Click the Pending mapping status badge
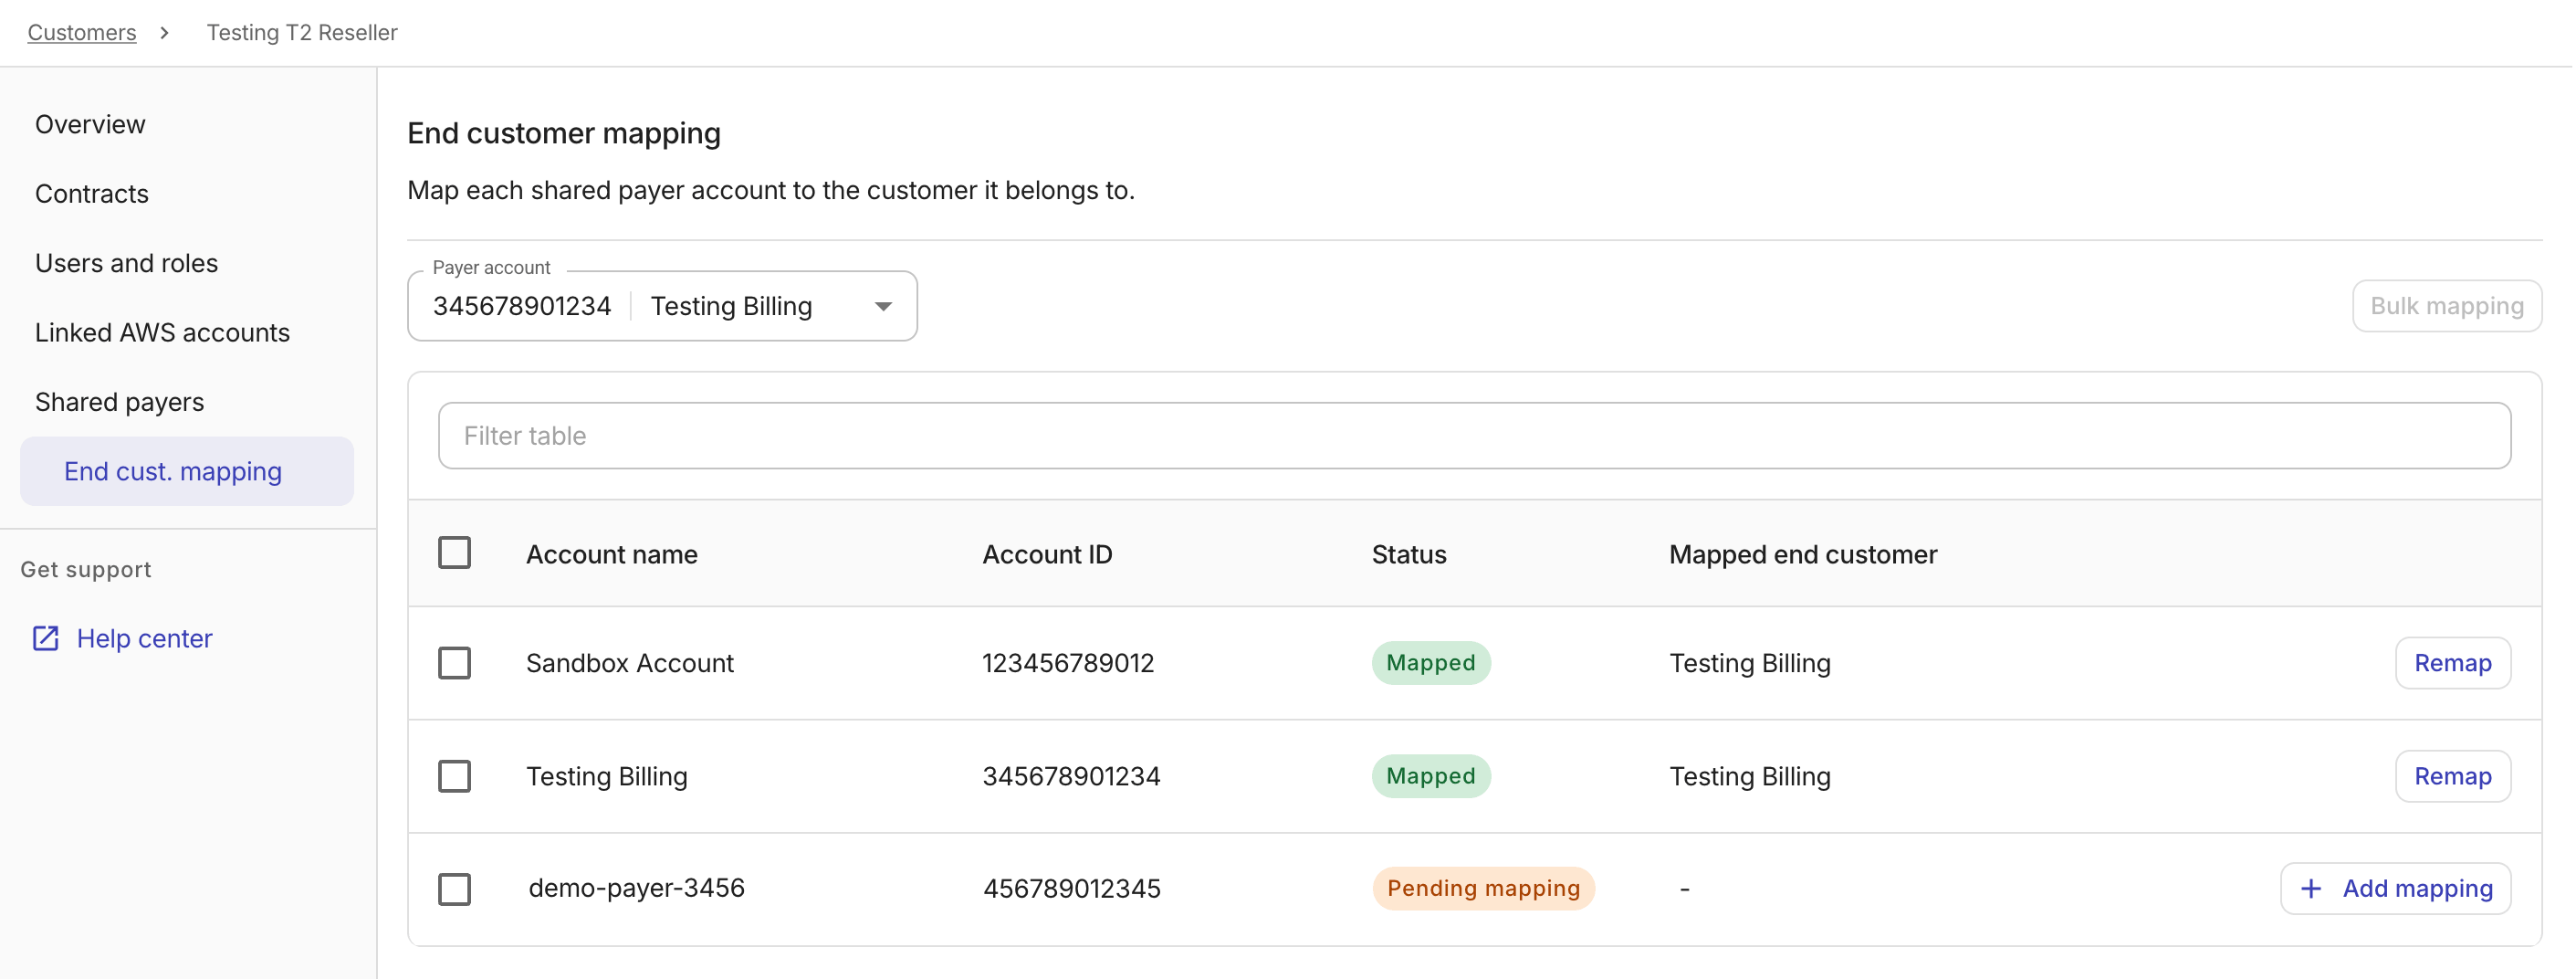 tap(1483, 888)
